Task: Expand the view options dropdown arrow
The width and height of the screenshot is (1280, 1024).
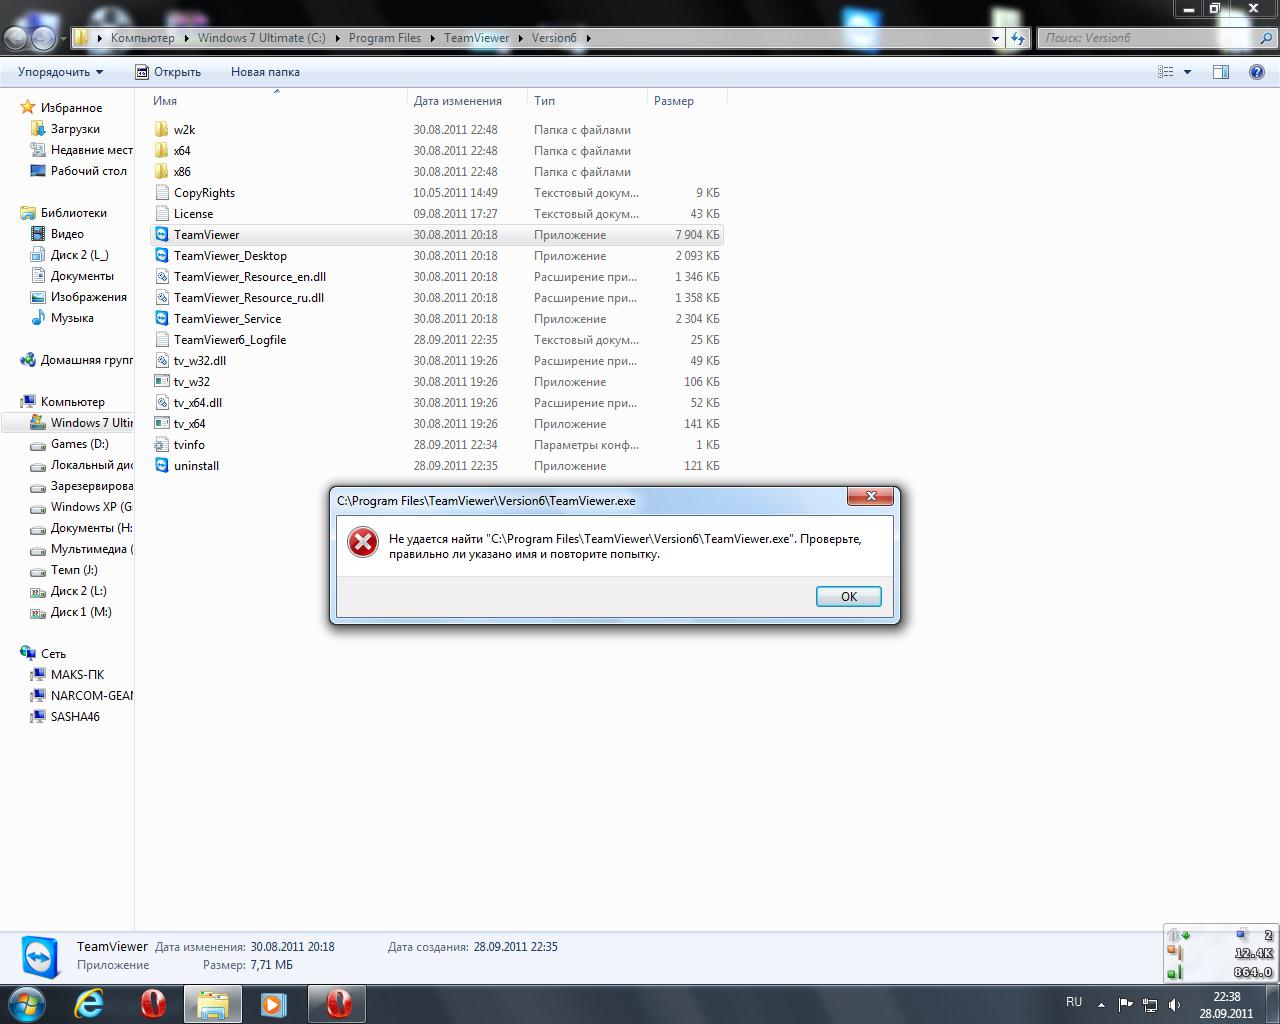Action: 1188,72
